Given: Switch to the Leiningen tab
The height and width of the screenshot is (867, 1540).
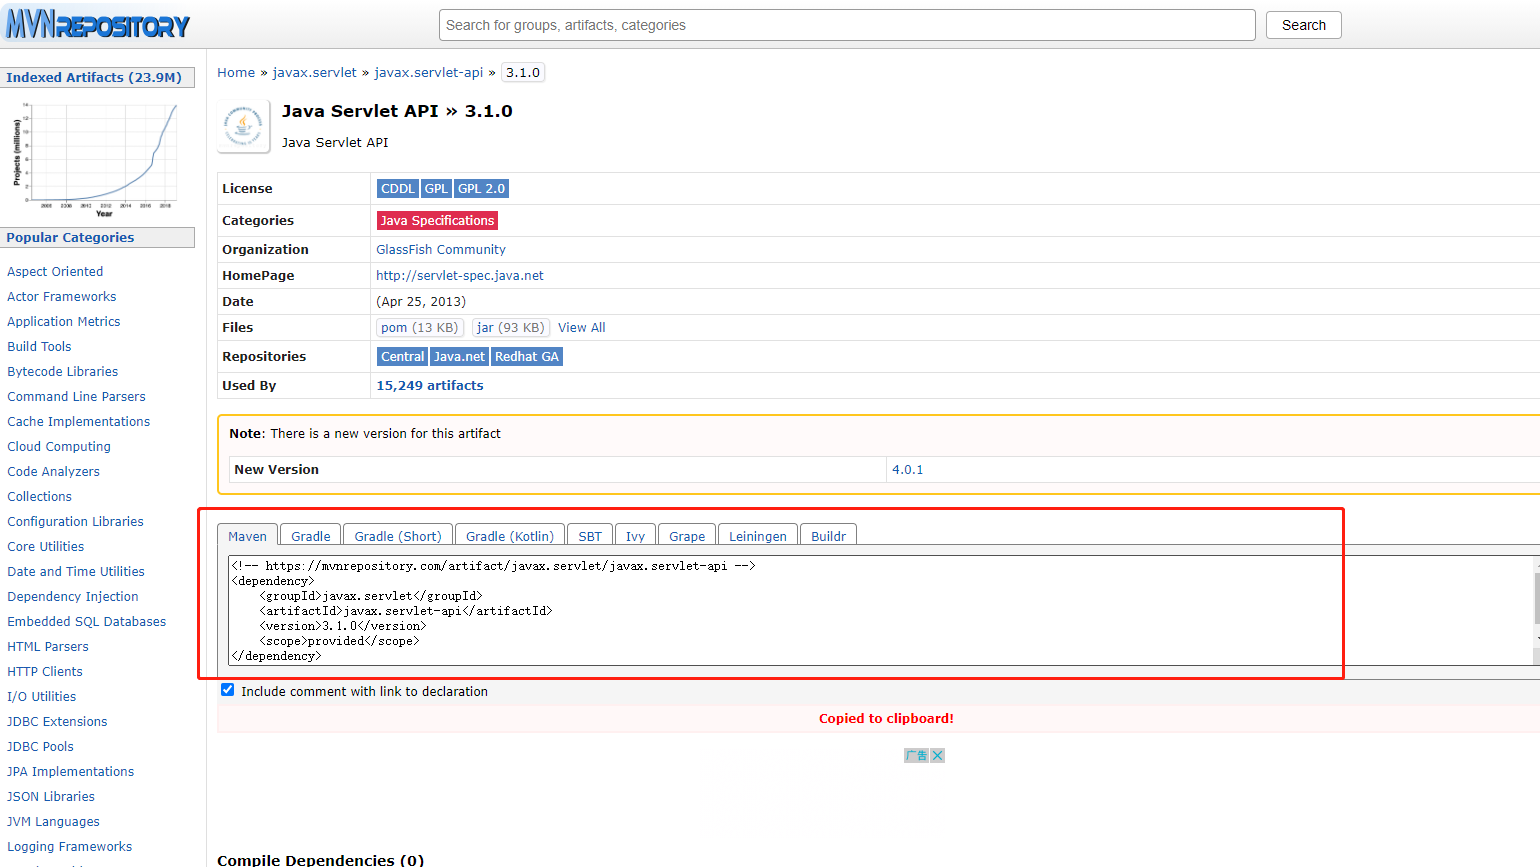Looking at the screenshot, I should click(x=758, y=536).
